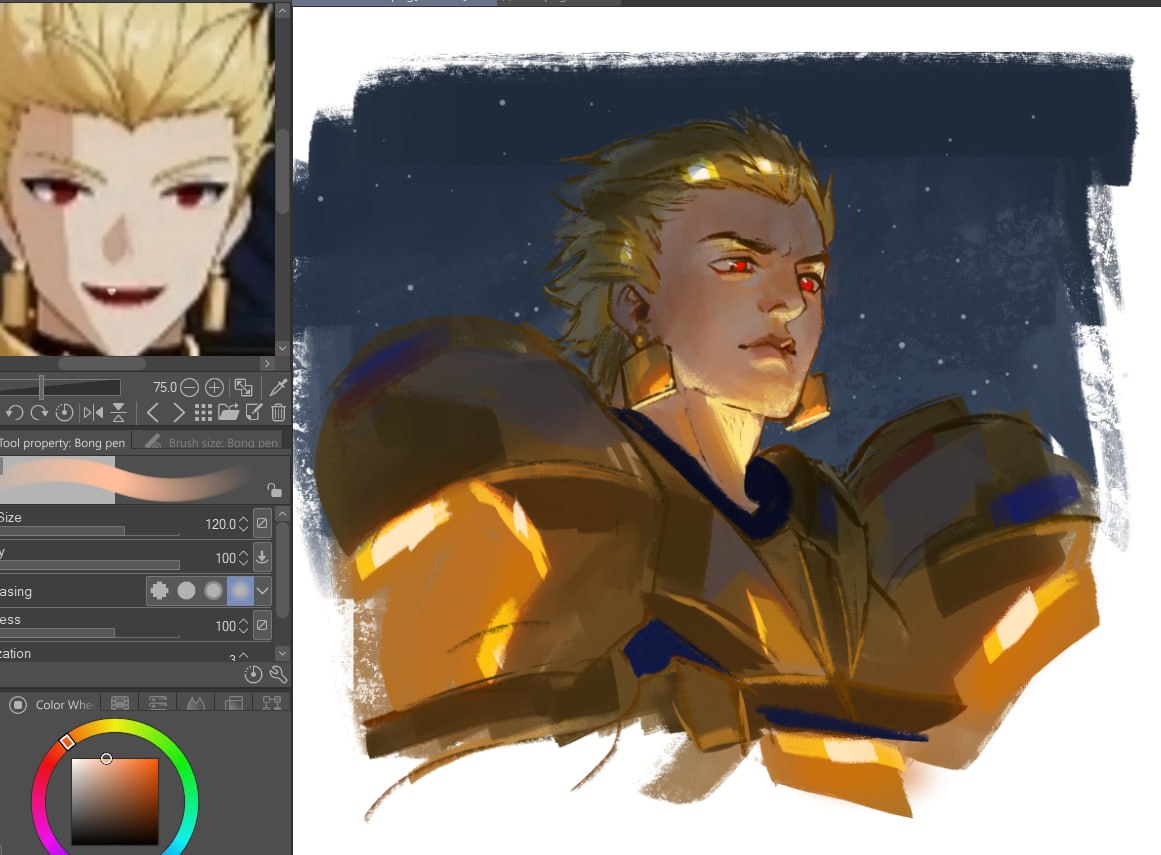This screenshot has height=855, width=1161.
Task: Open Sub View image for editing
Action: pos(253,412)
